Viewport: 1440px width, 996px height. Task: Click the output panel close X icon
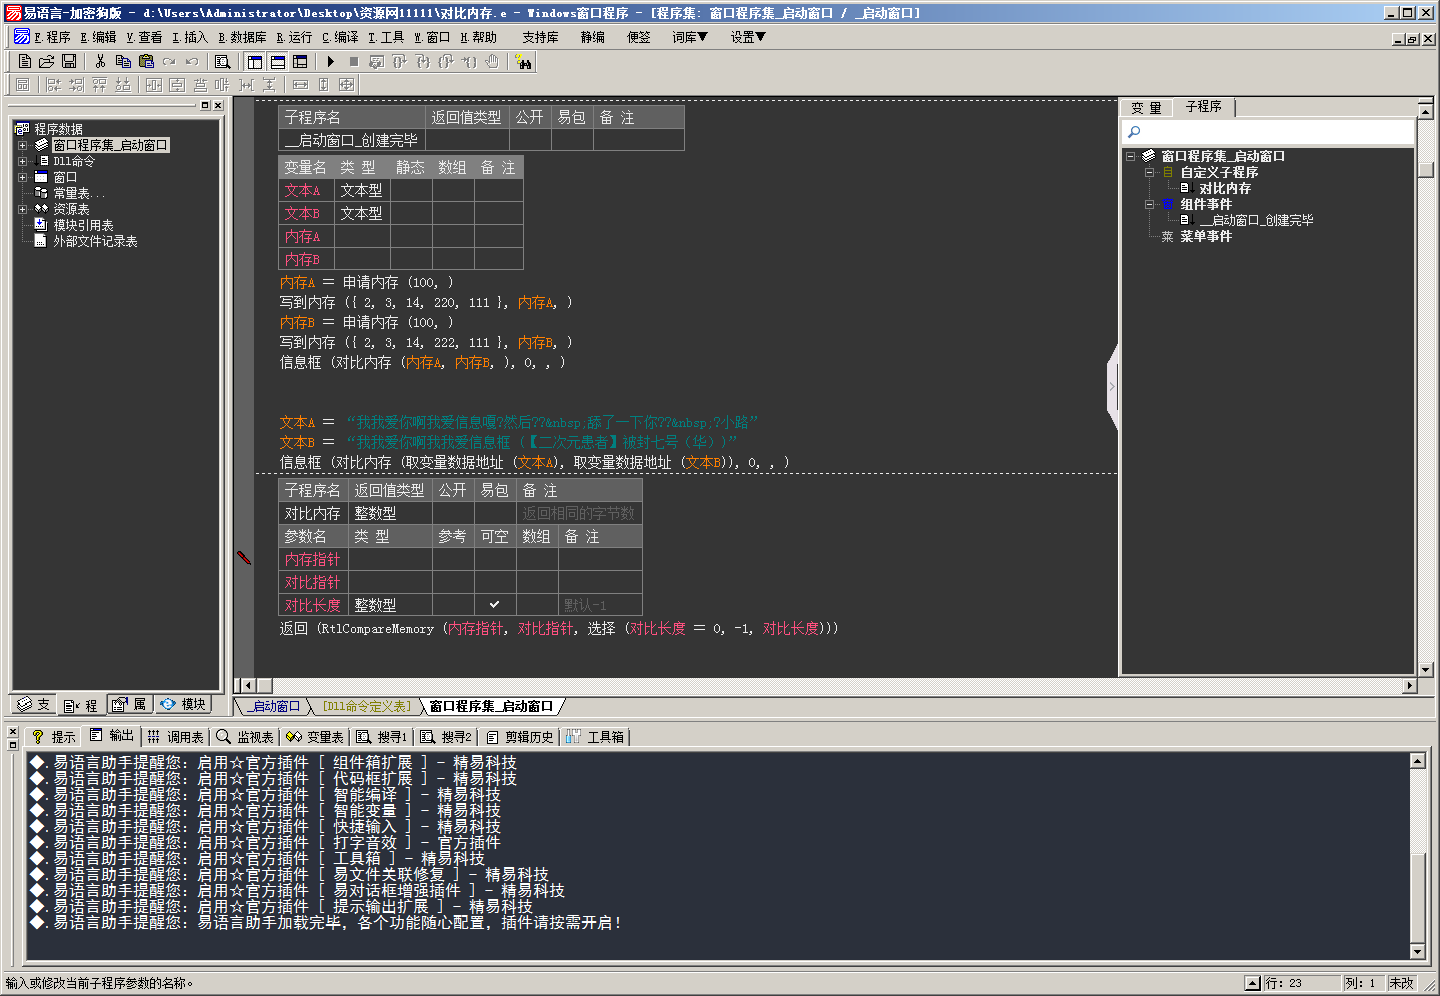click(13, 733)
